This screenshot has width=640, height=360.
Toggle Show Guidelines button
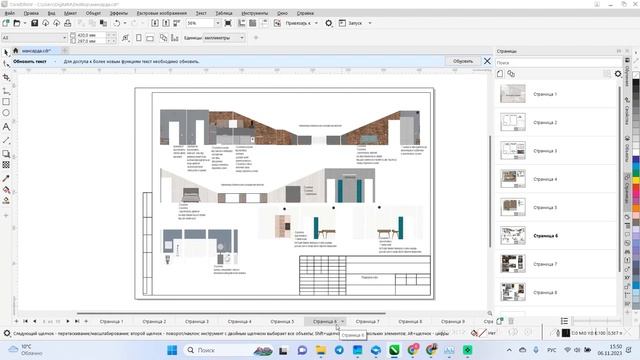coord(264,23)
